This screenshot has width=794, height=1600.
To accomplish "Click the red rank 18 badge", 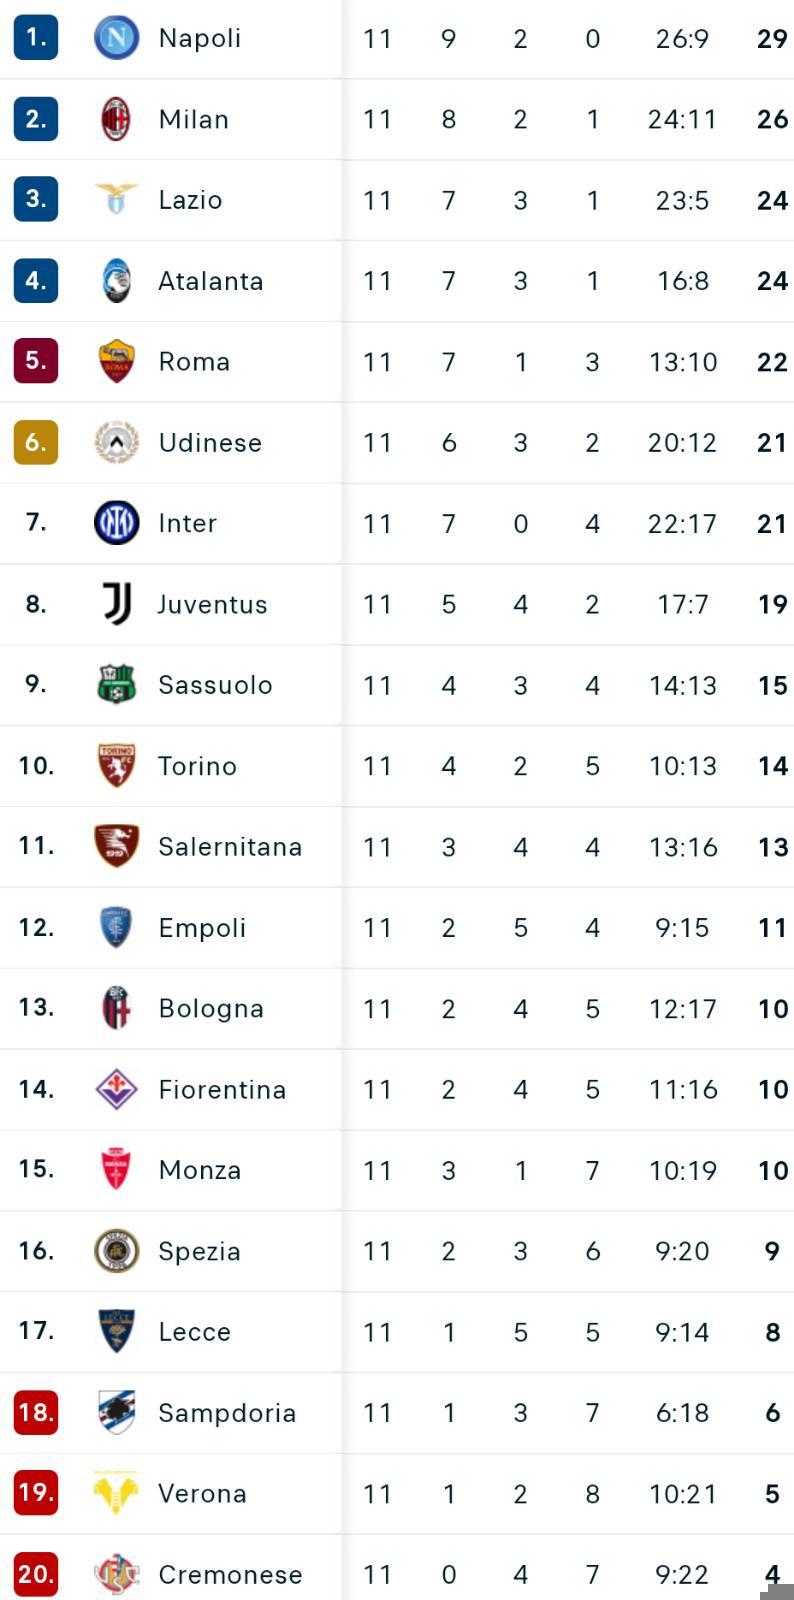I will click(36, 1412).
